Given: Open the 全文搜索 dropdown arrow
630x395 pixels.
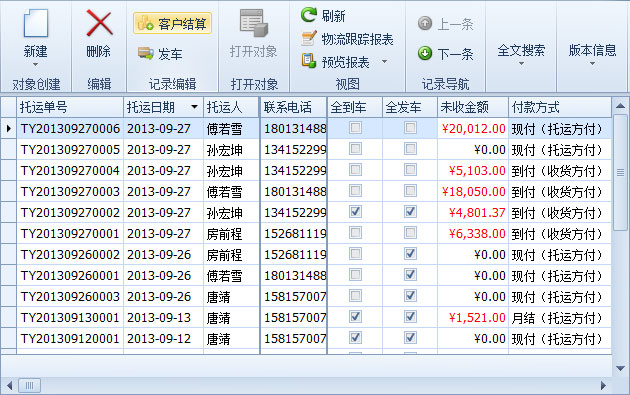Looking at the screenshot, I should click(x=521, y=63).
